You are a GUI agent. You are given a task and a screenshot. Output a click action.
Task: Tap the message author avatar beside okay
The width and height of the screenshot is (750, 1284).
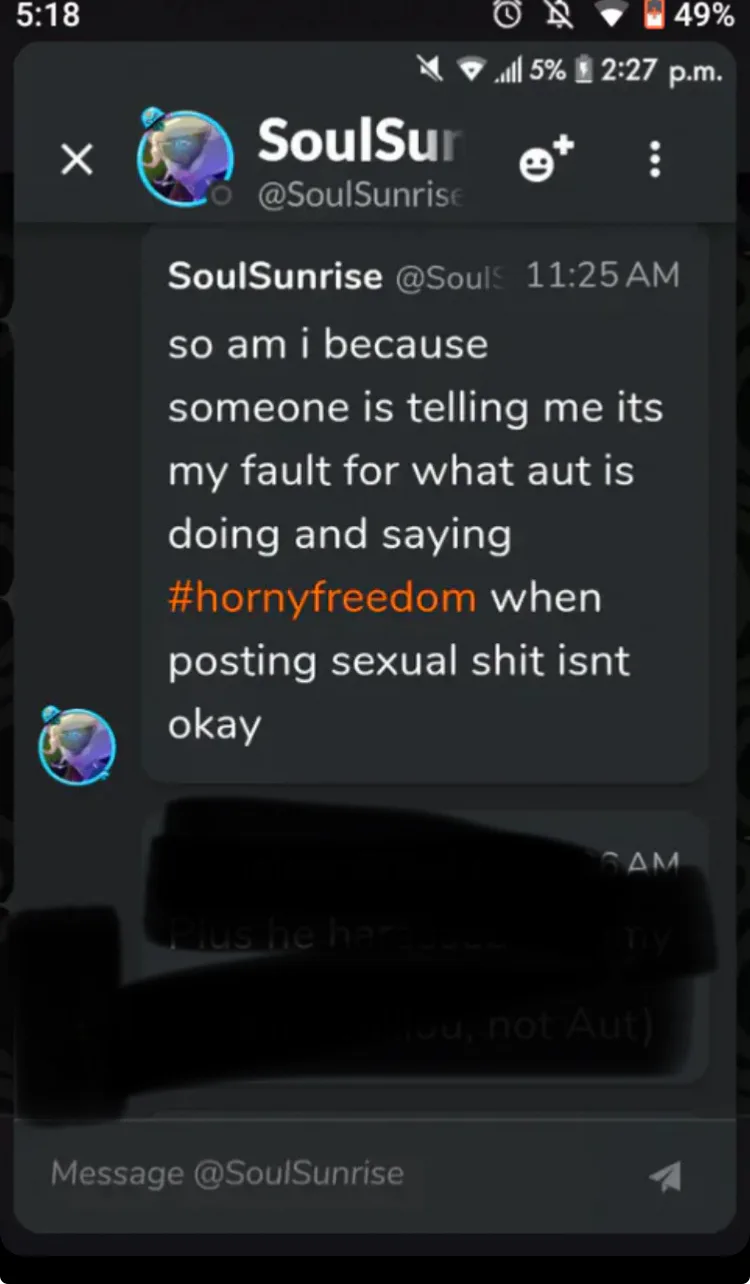[77, 745]
